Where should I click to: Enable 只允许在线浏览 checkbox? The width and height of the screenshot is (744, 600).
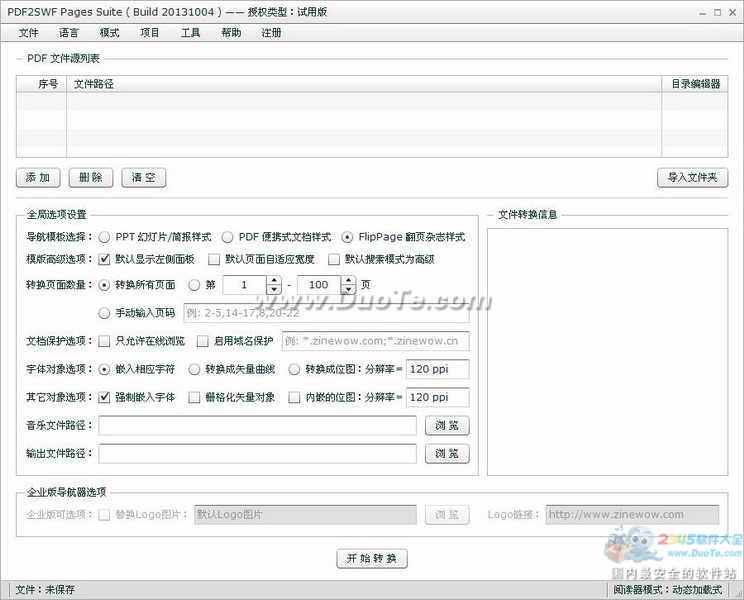point(104,341)
